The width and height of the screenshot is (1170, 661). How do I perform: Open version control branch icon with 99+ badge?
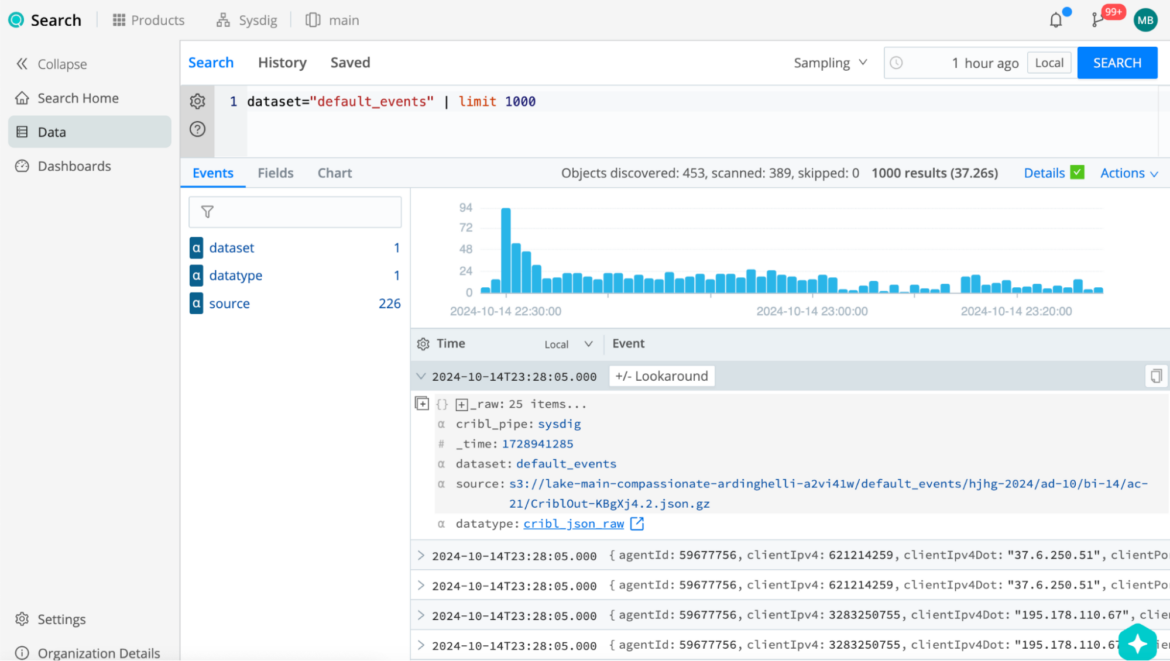click(1098, 20)
